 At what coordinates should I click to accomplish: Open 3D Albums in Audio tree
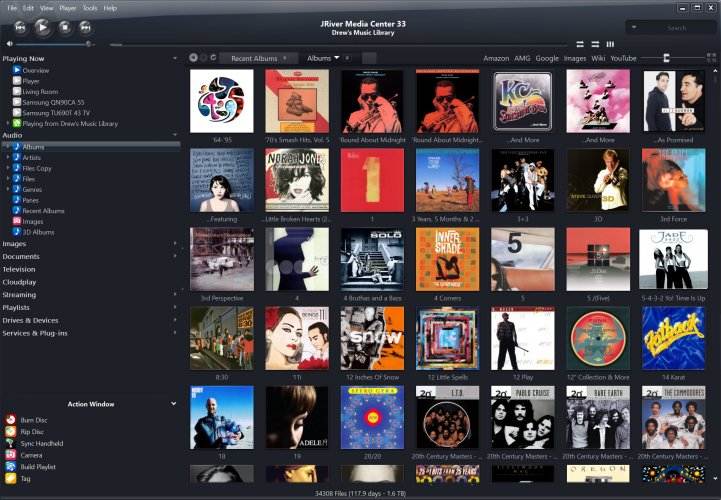point(38,232)
